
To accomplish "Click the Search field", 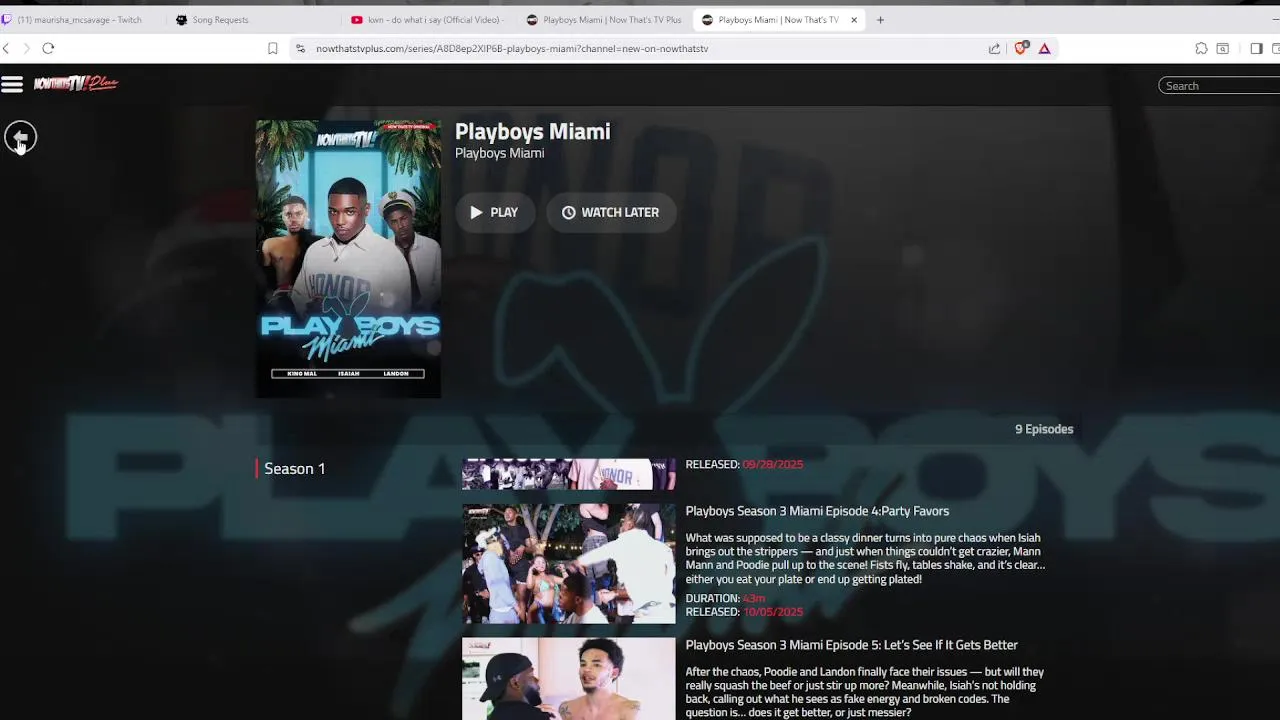I will point(1219,86).
